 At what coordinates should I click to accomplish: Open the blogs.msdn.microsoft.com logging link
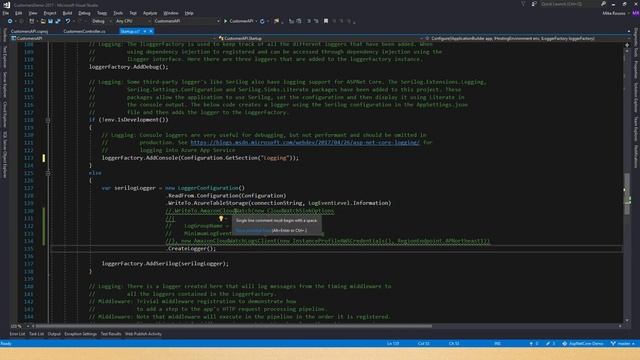[x=305, y=142]
